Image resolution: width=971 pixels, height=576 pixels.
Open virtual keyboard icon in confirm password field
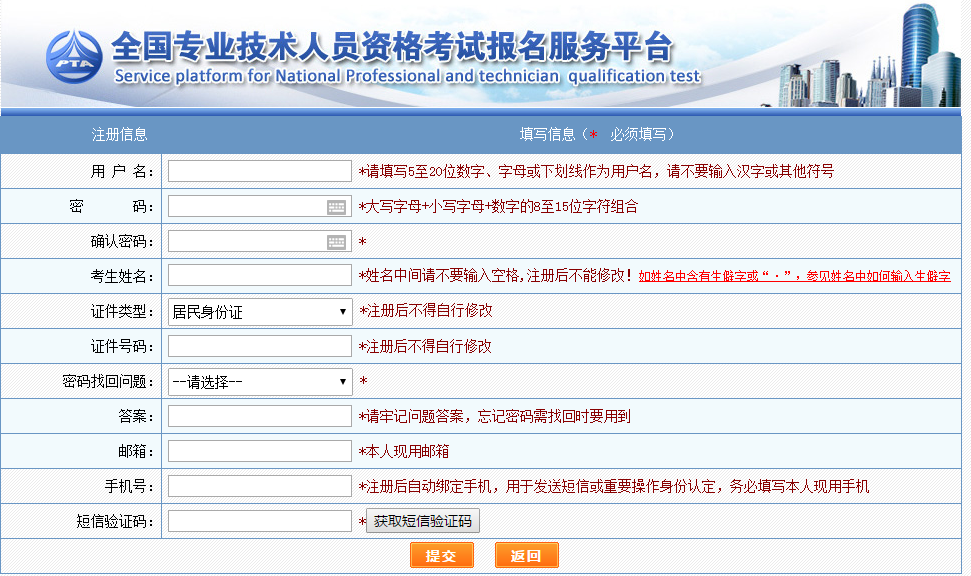(336, 242)
